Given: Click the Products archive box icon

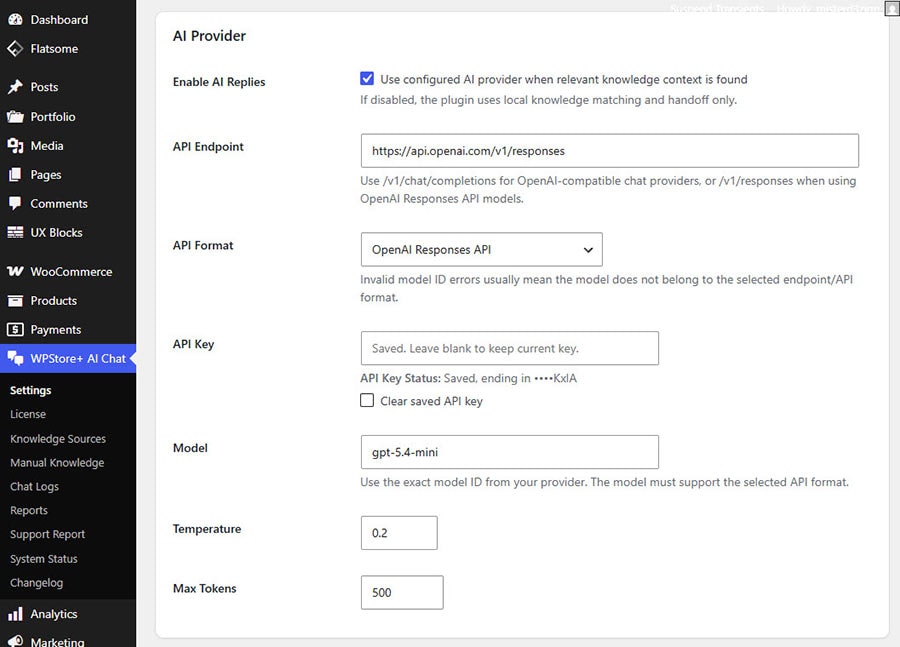Looking at the screenshot, I should 15,301.
